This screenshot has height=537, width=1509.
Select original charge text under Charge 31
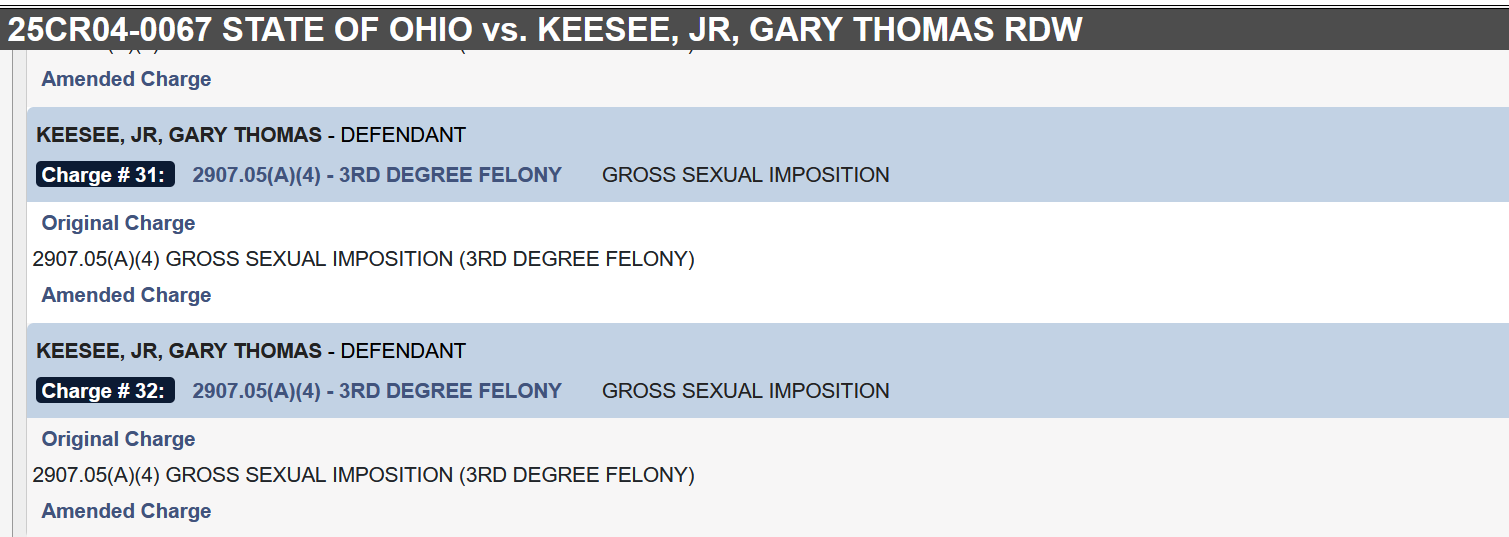click(x=363, y=259)
